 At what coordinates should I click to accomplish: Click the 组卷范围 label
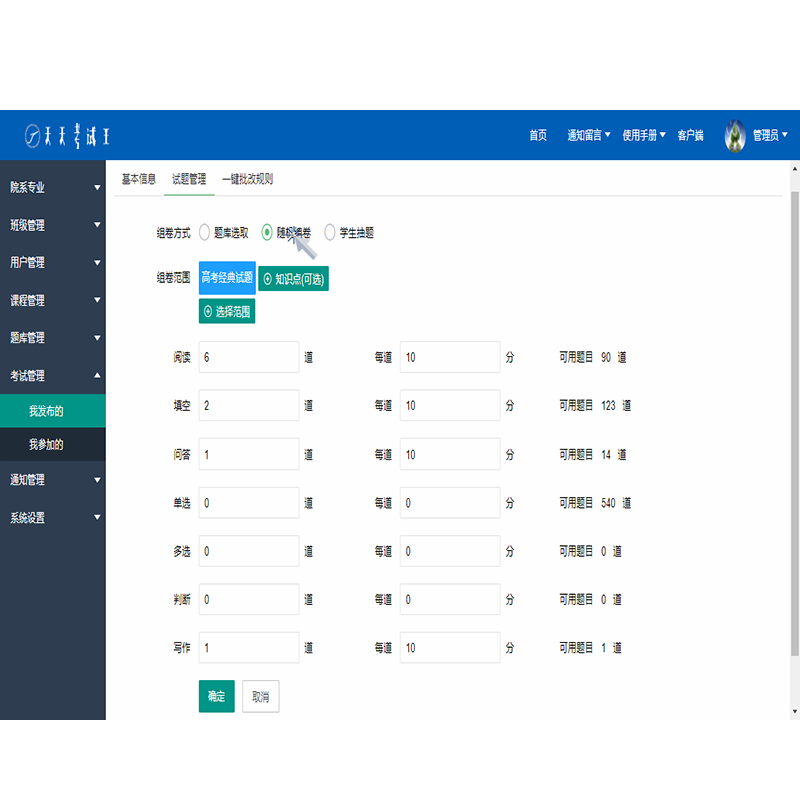[173, 278]
